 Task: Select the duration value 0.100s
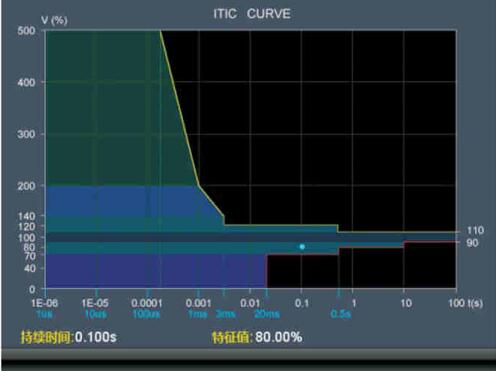point(96,337)
